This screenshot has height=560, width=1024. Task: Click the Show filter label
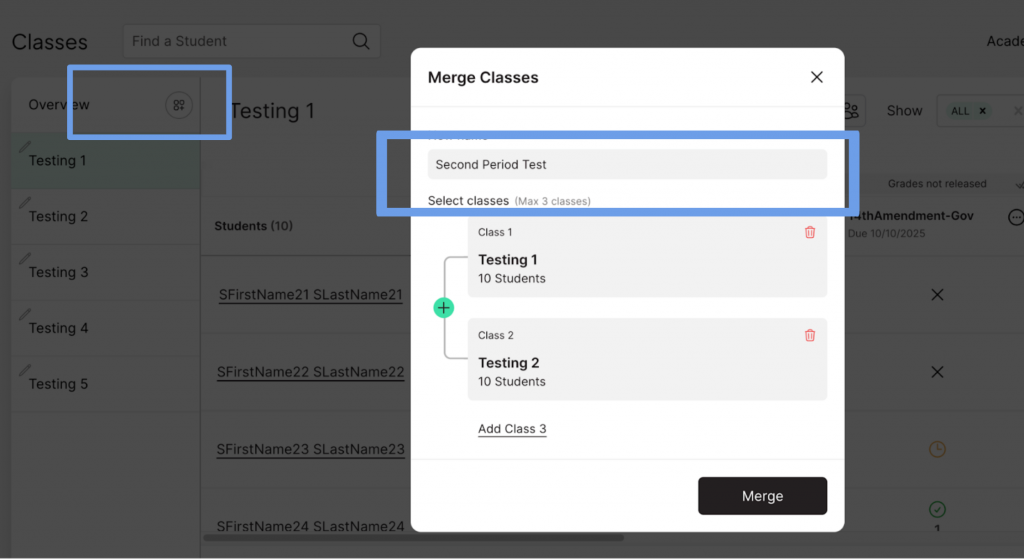pyautogui.click(x=904, y=111)
